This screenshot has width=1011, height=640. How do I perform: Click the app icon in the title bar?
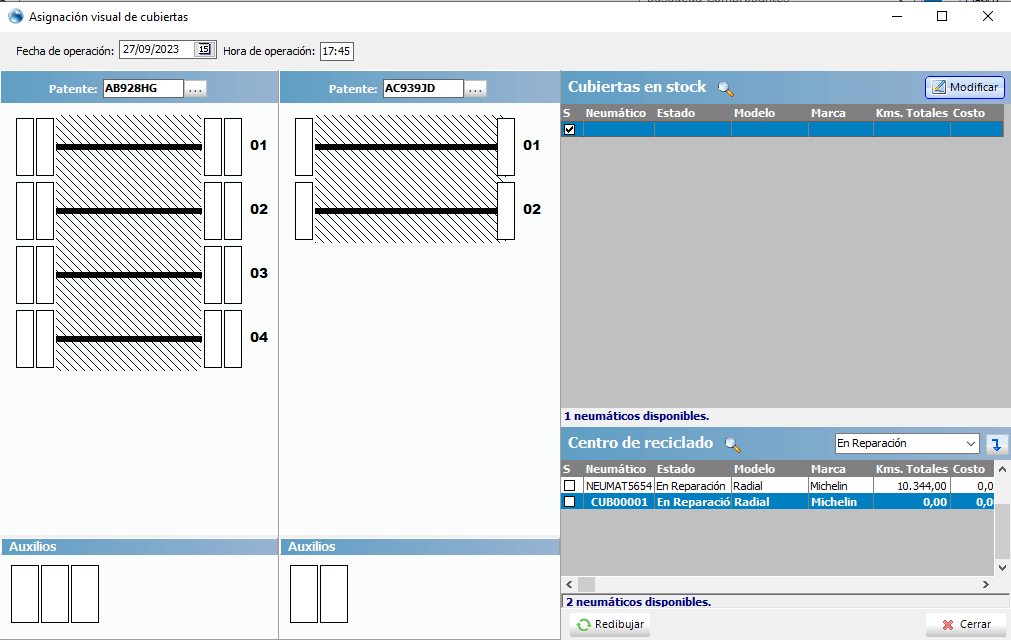click(15, 16)
